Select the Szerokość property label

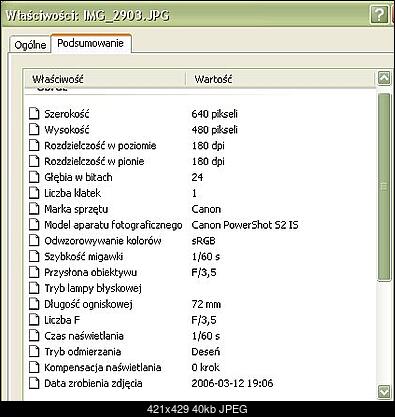tap(67, 114)
